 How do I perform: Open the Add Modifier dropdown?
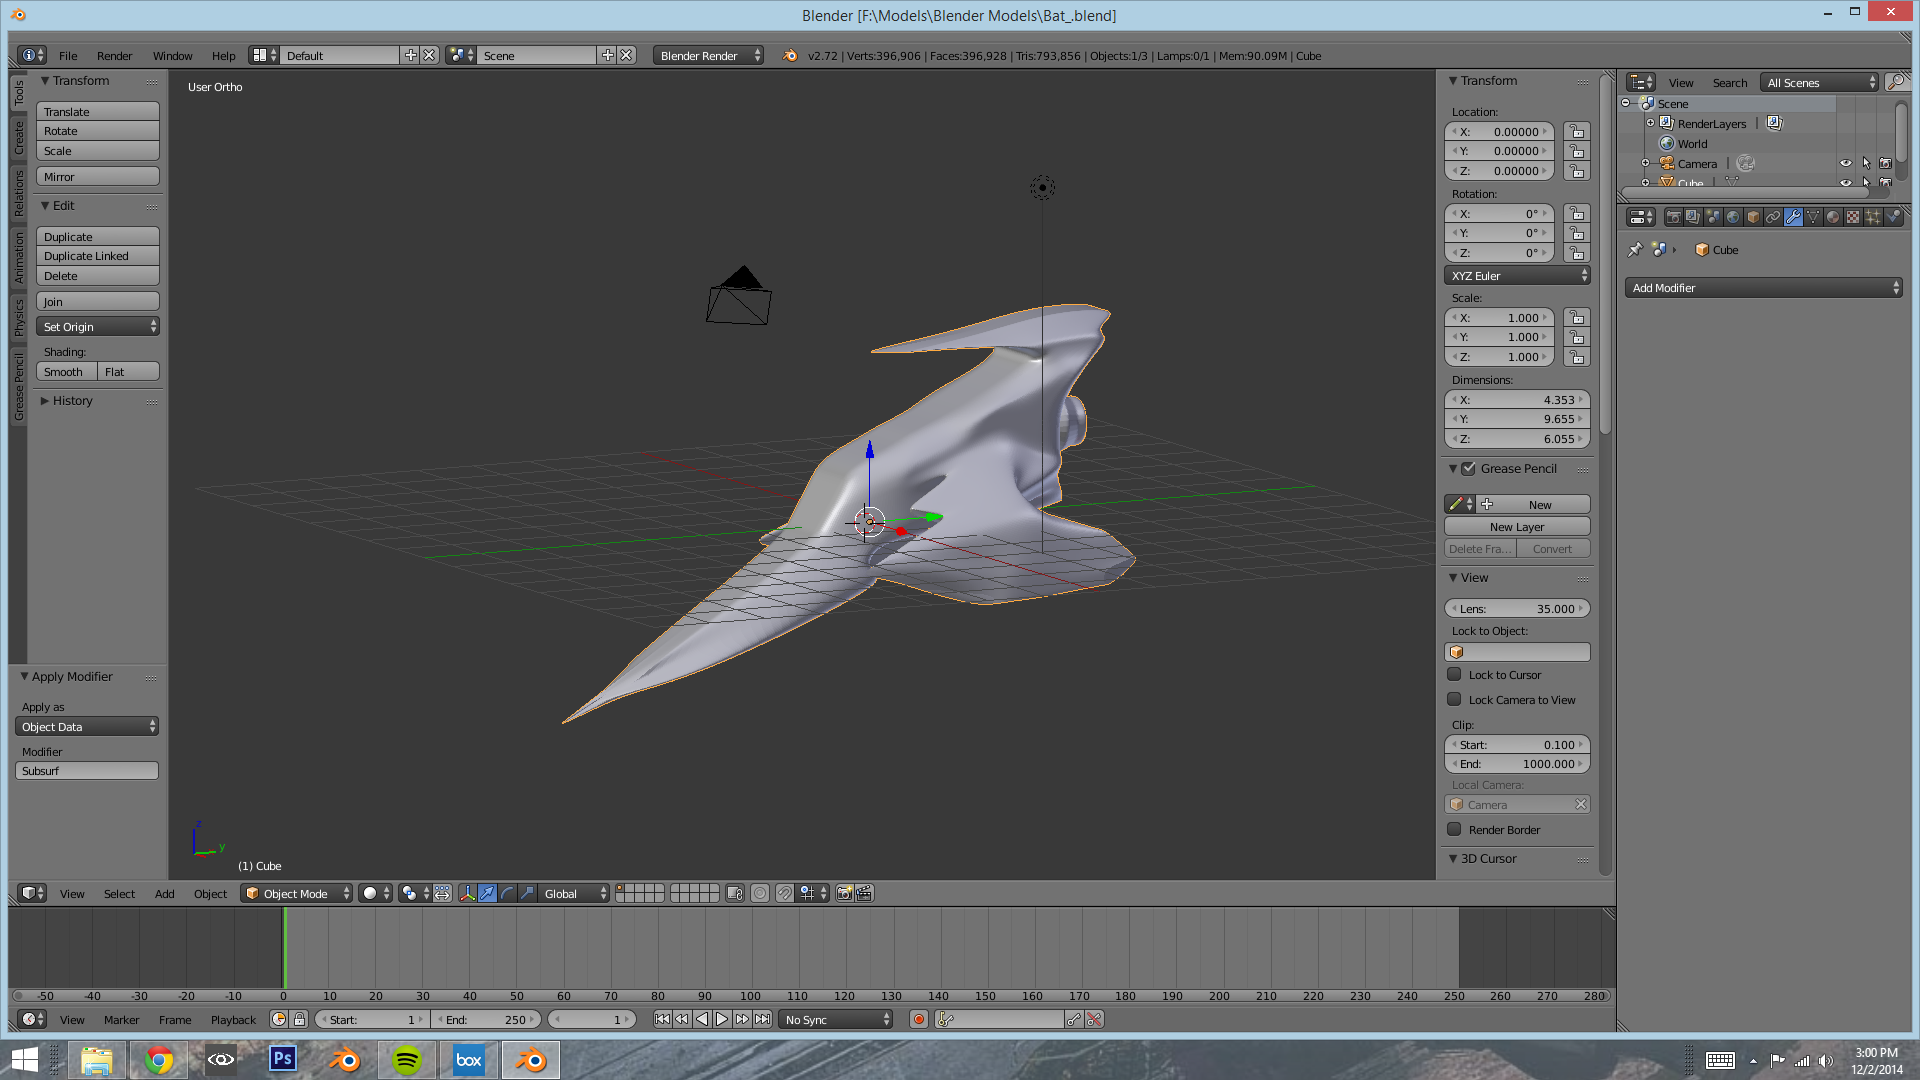pyautogui.click(x=1763, y=288)
